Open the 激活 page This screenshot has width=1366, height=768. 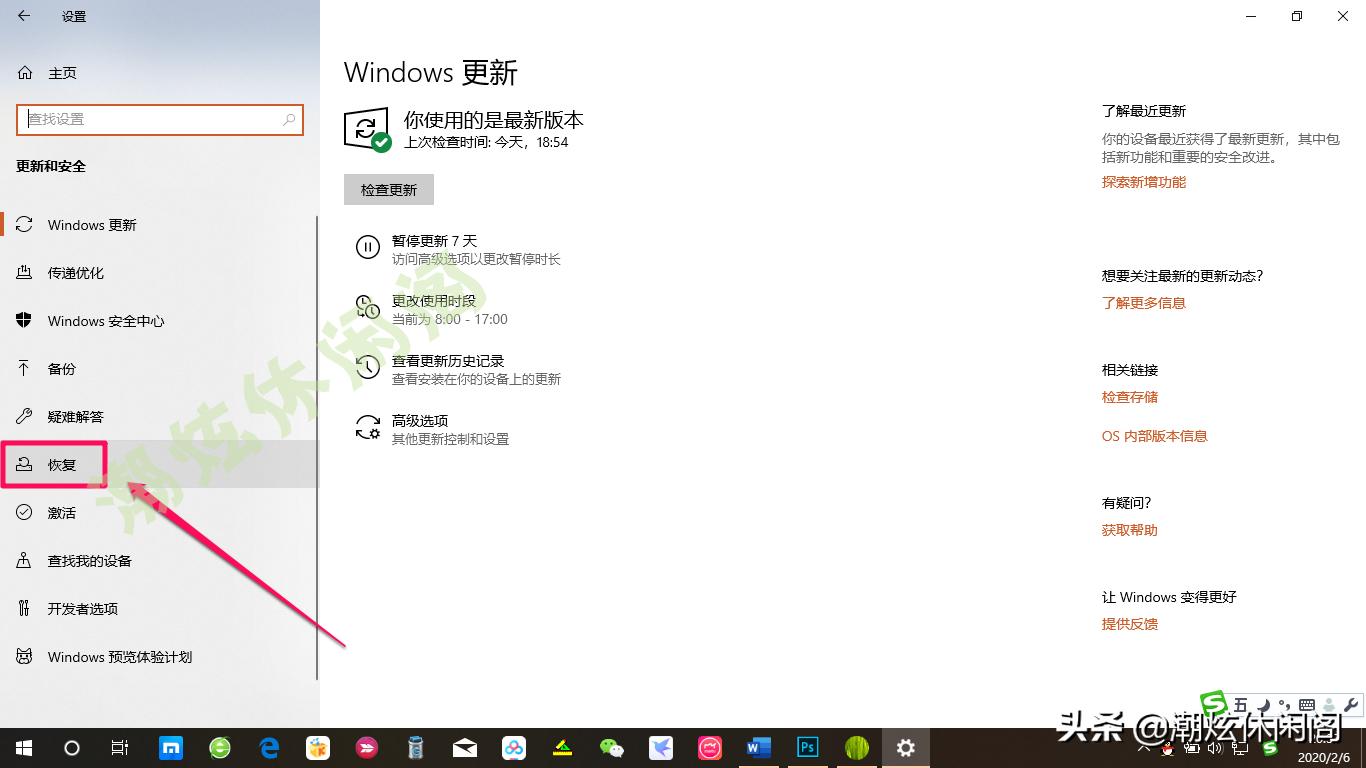tap(61, 512)
